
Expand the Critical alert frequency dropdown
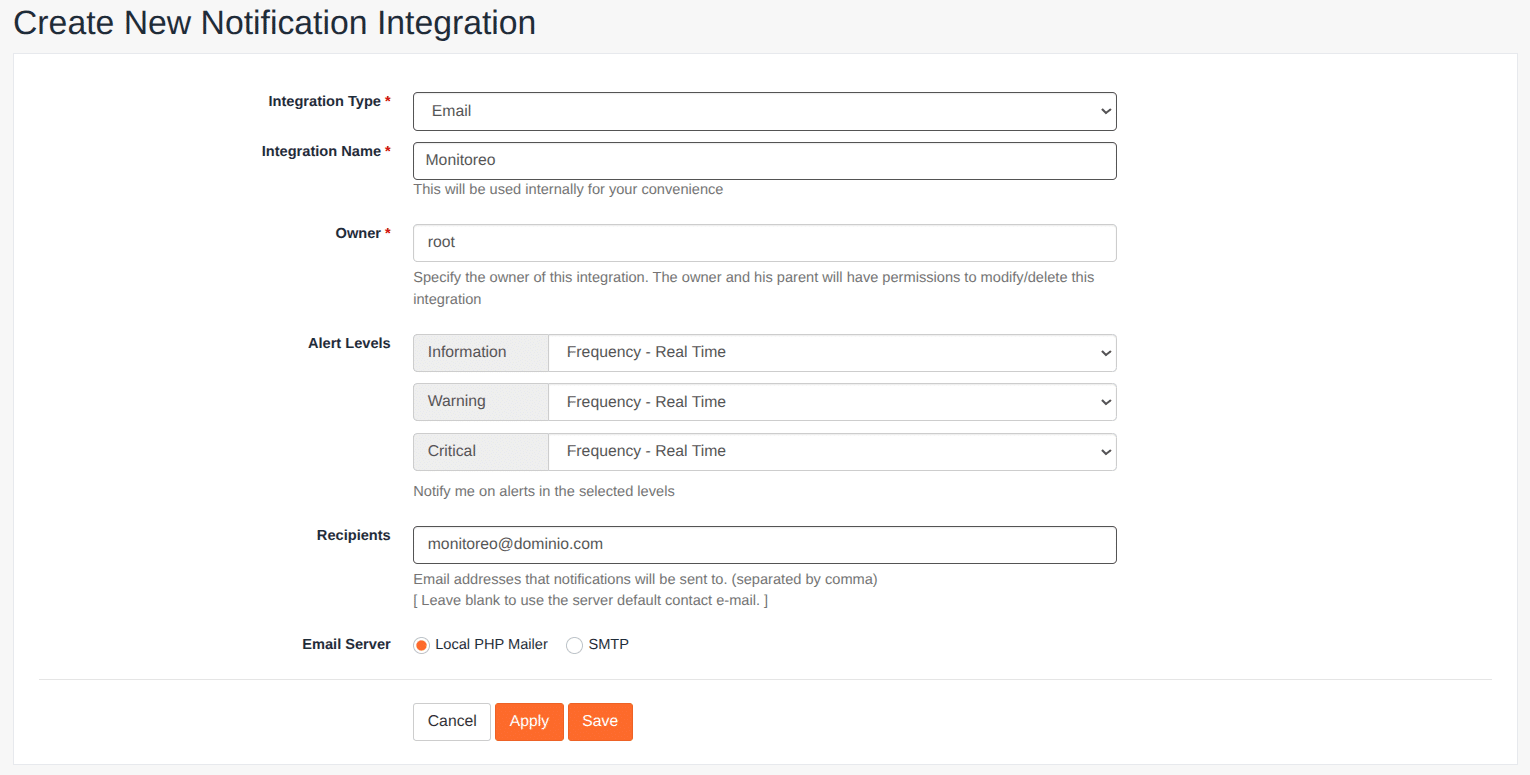pos(831,451)
